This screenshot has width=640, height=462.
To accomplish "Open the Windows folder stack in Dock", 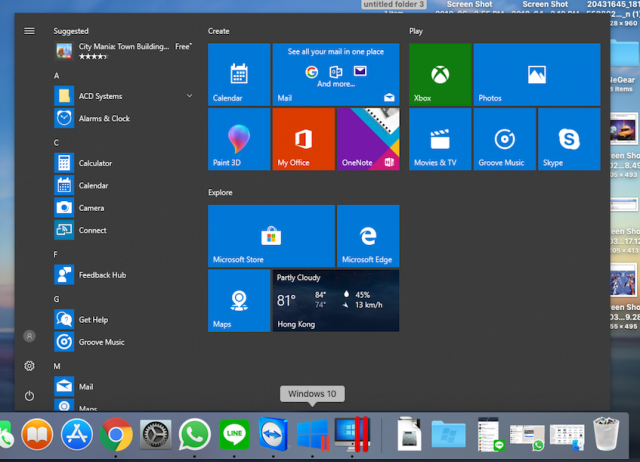I will (448, 435).
